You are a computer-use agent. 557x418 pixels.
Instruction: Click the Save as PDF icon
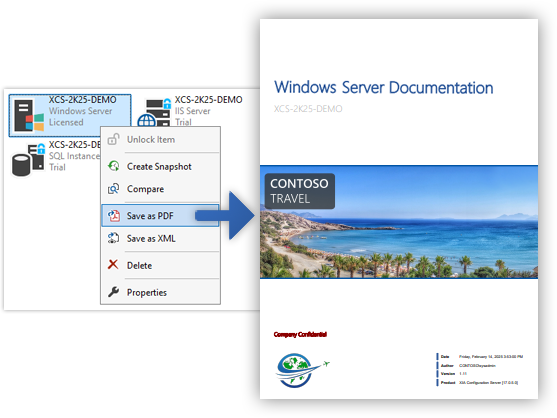click(113, 216)
